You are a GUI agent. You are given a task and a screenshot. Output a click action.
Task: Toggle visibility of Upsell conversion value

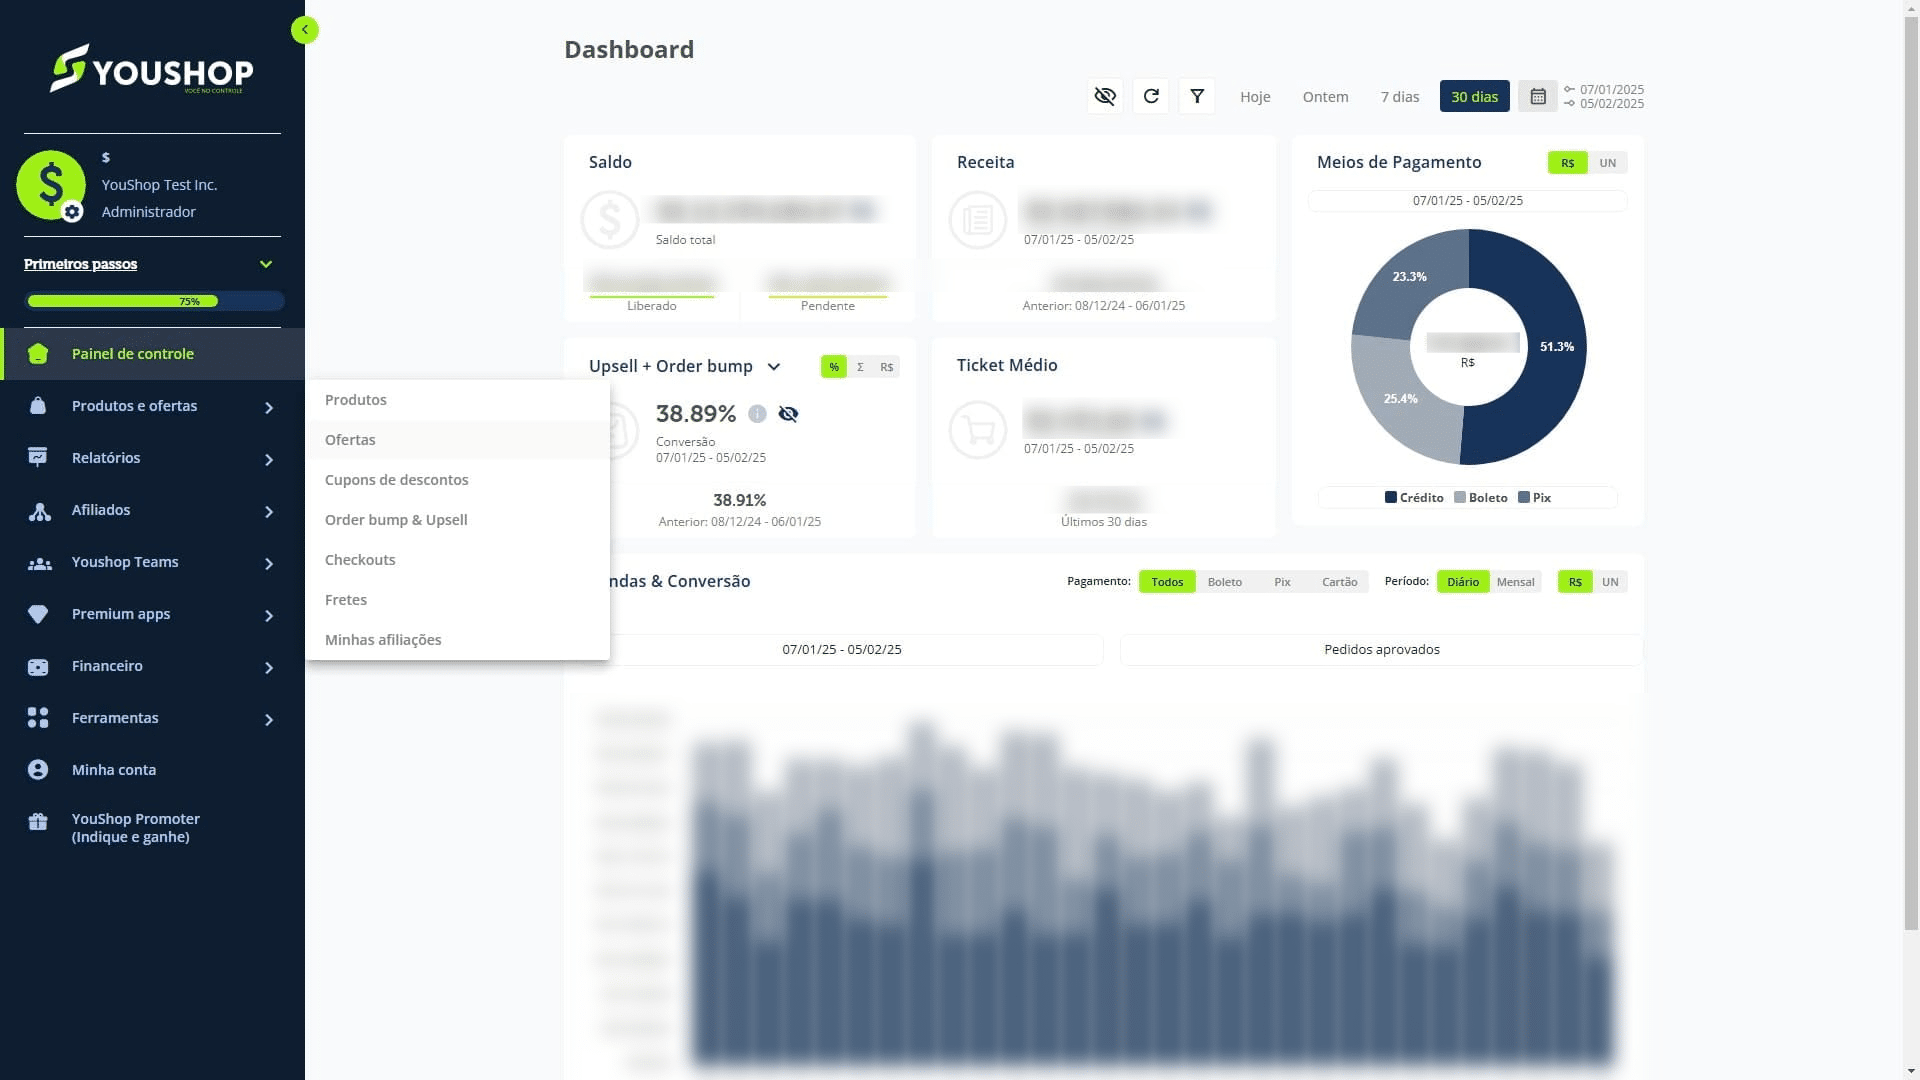[788, 414]
